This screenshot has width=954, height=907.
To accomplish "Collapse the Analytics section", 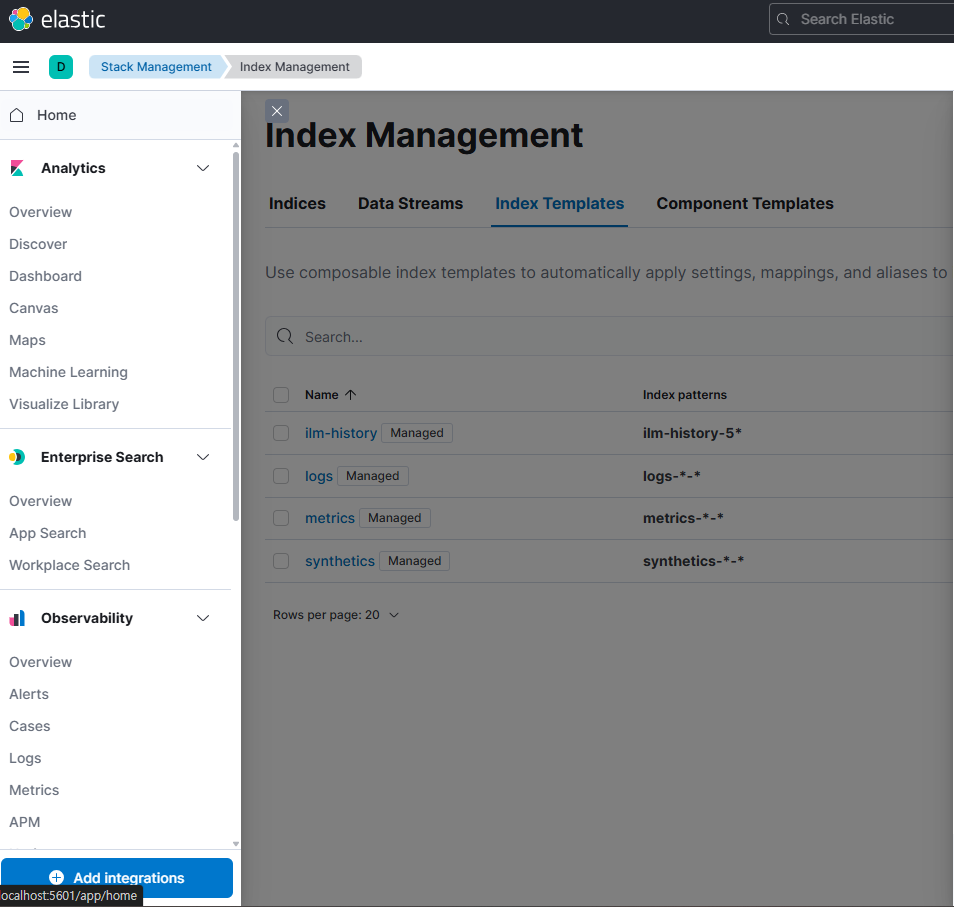I will [x=203, y=168].
